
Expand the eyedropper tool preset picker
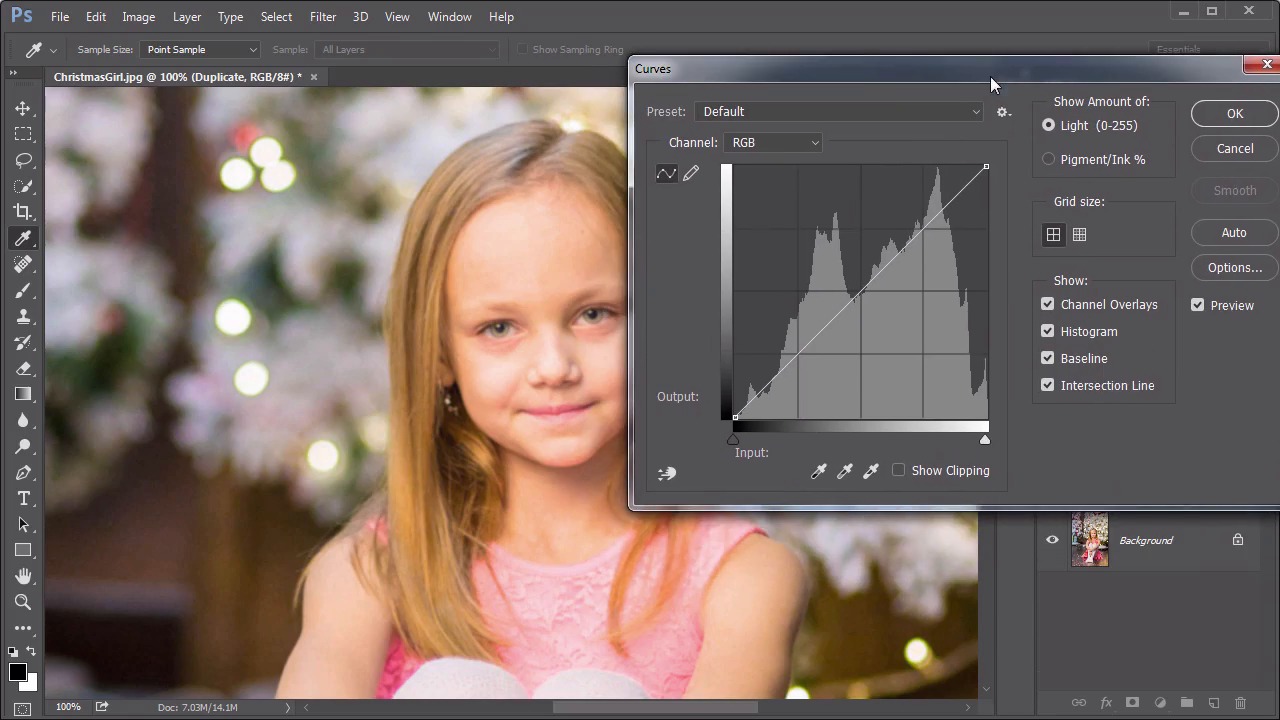click(53, 50)
